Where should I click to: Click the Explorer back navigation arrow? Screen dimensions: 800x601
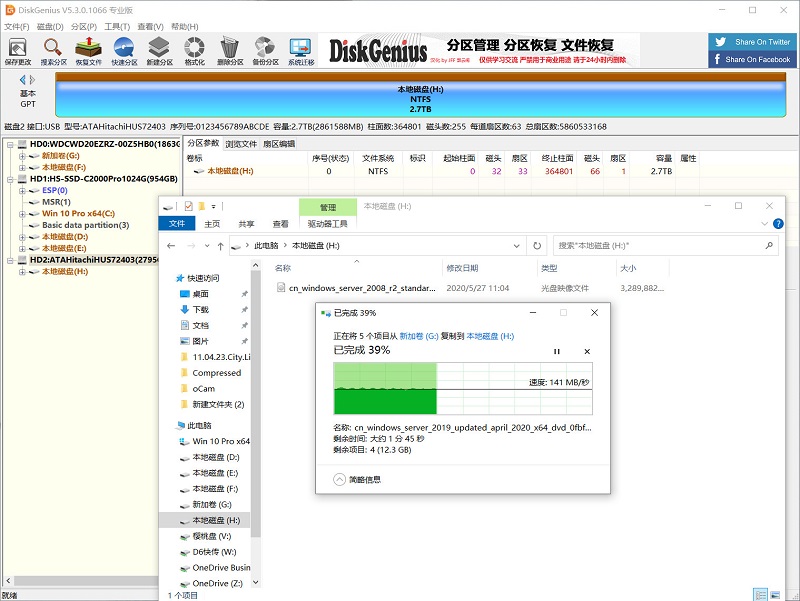click(x=171, y=246)
